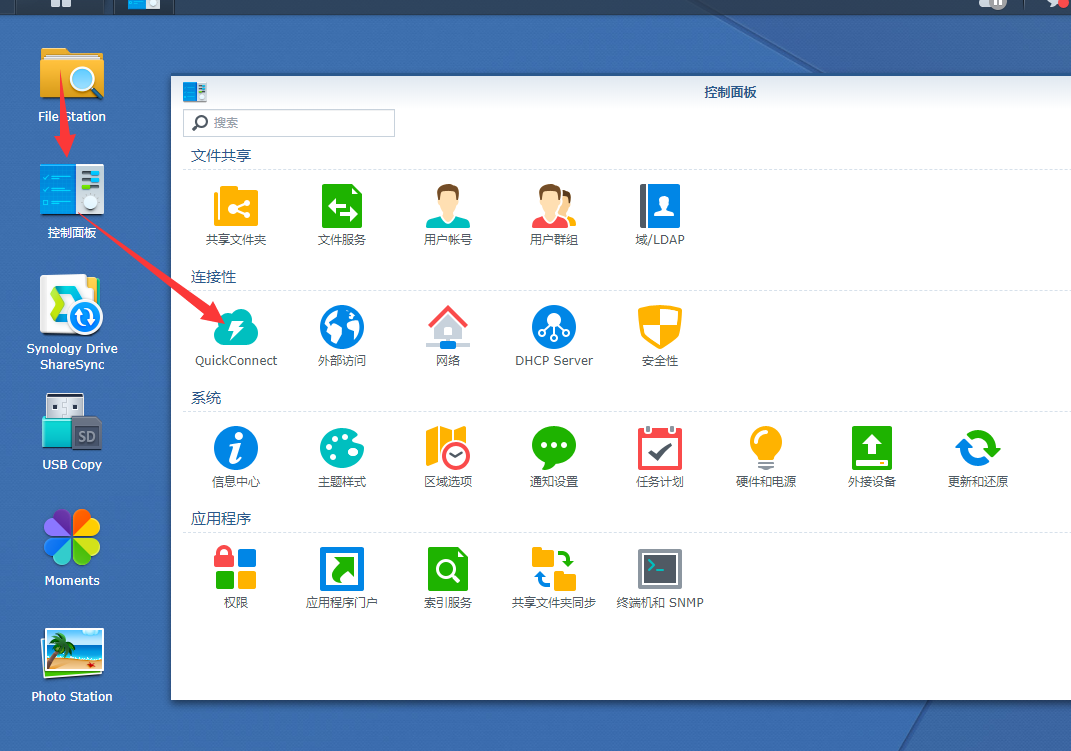Open 主题样式 settings
The width and height of the screenshot is (1071, 751).
pyautogui.click(x=342, y=457)
